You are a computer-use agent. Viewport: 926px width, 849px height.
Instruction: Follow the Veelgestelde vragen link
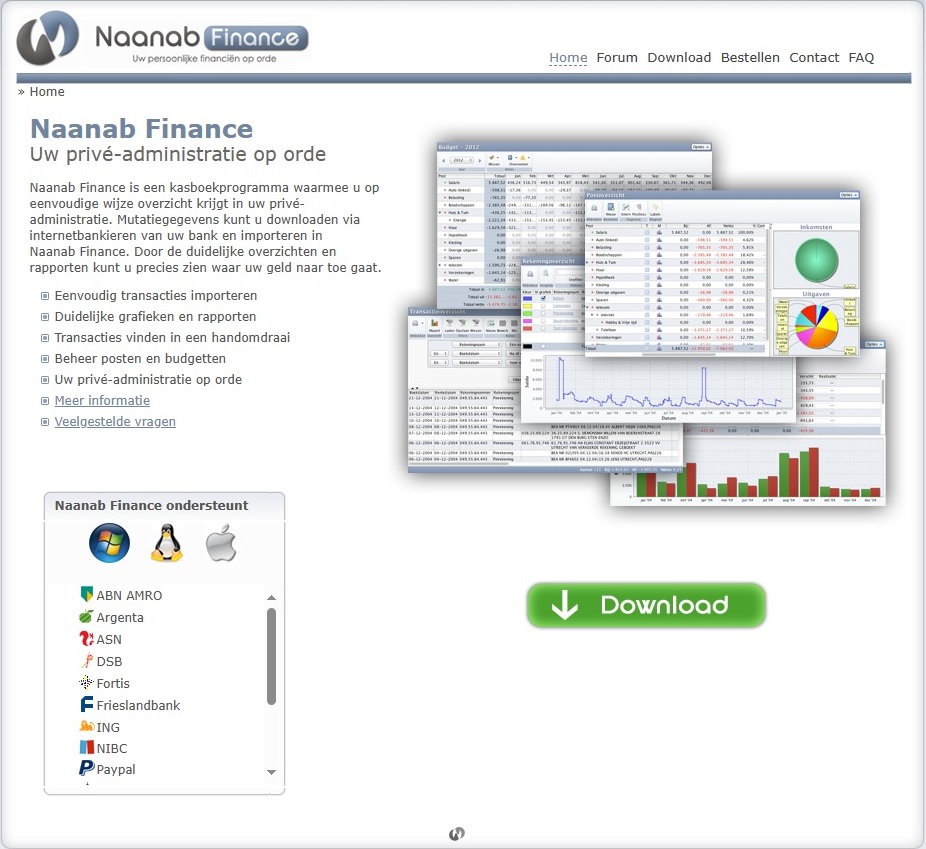tap(115, 421)
